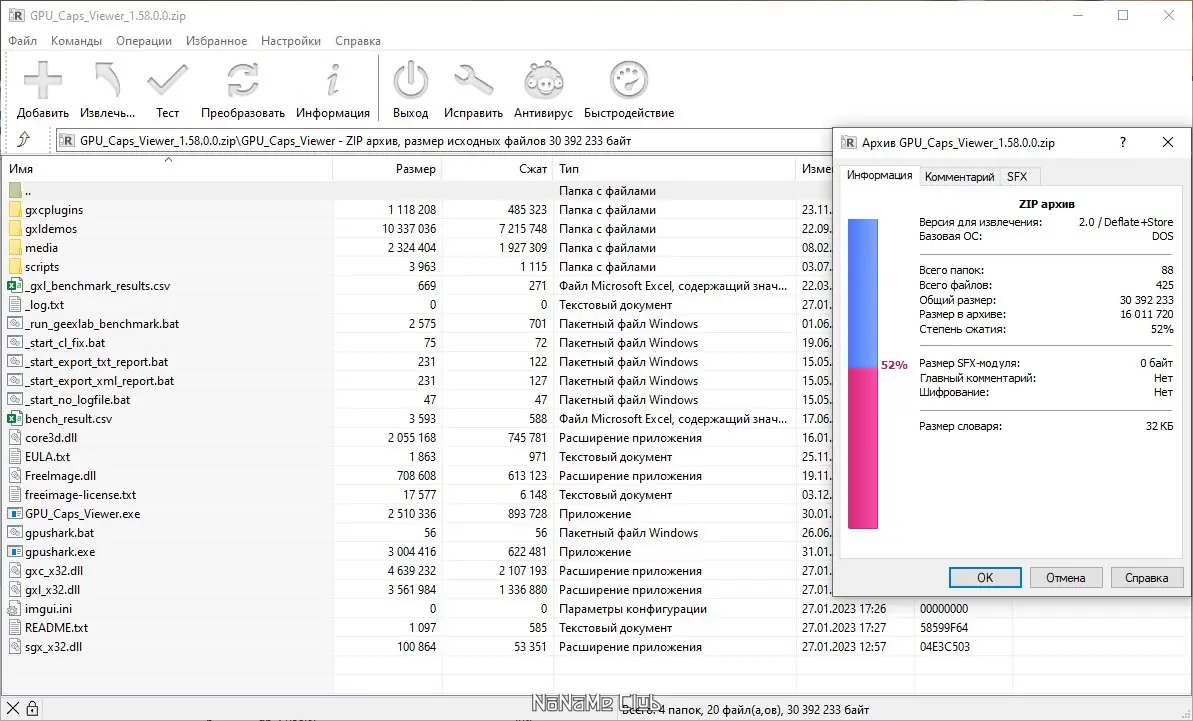The image size is (1193, 721).
Task: Click the up-one-level arrow icon
Action: click(26, 140)
